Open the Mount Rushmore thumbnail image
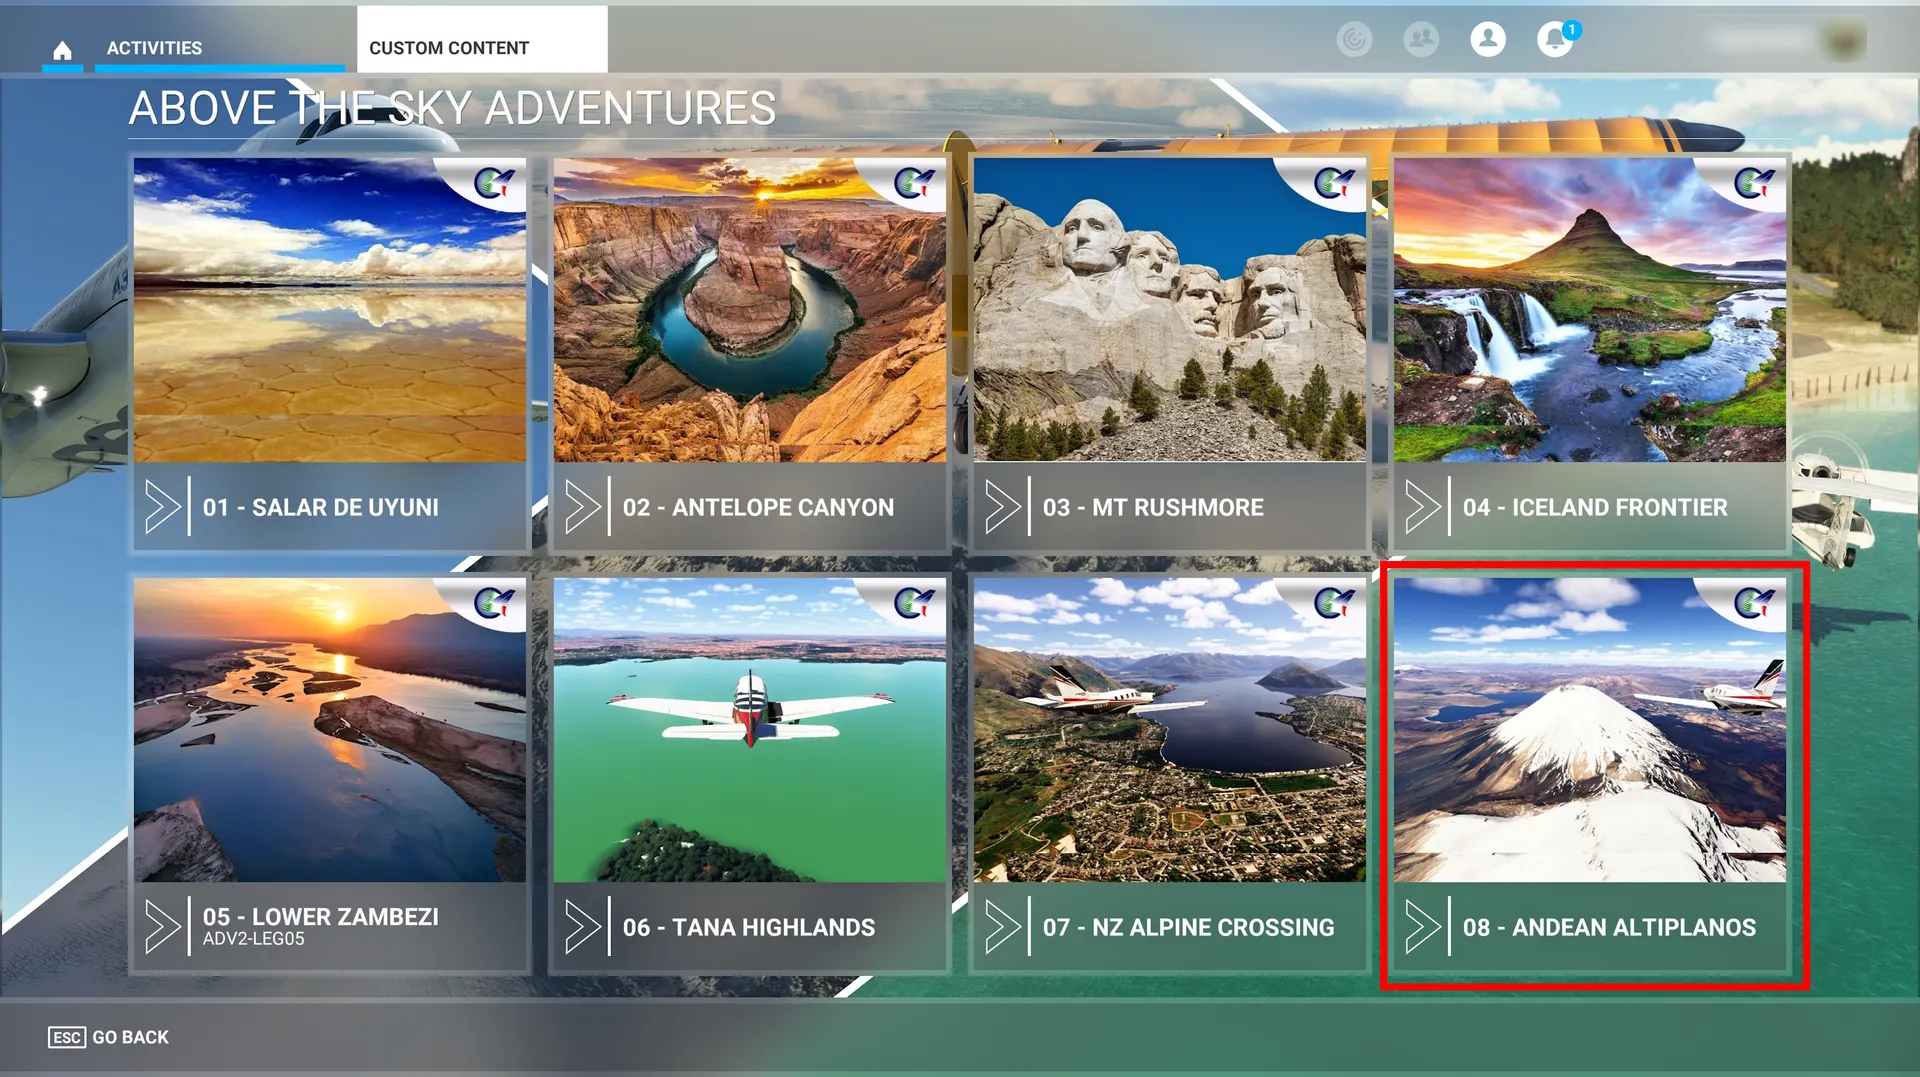The width and height of the screenshot is (1920, 1077). click(1170, 310)
